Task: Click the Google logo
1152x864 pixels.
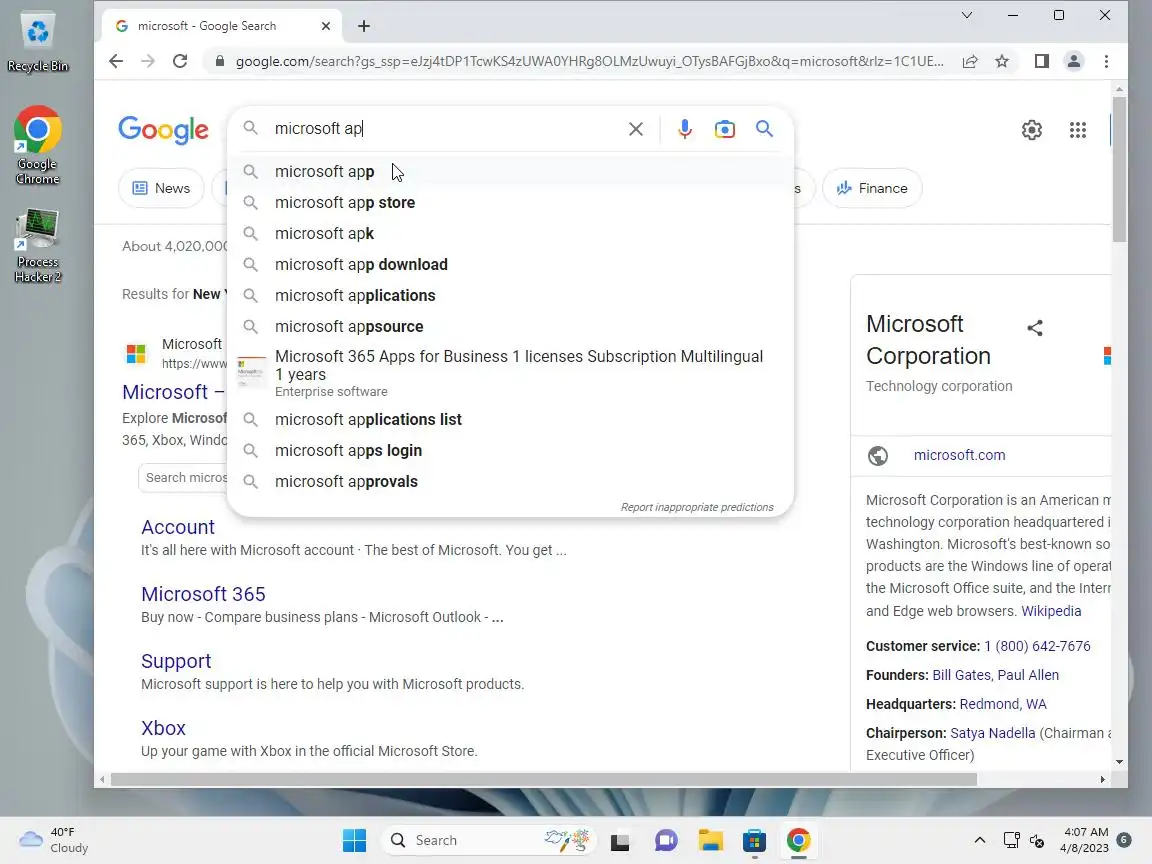Action: [164, 130]
